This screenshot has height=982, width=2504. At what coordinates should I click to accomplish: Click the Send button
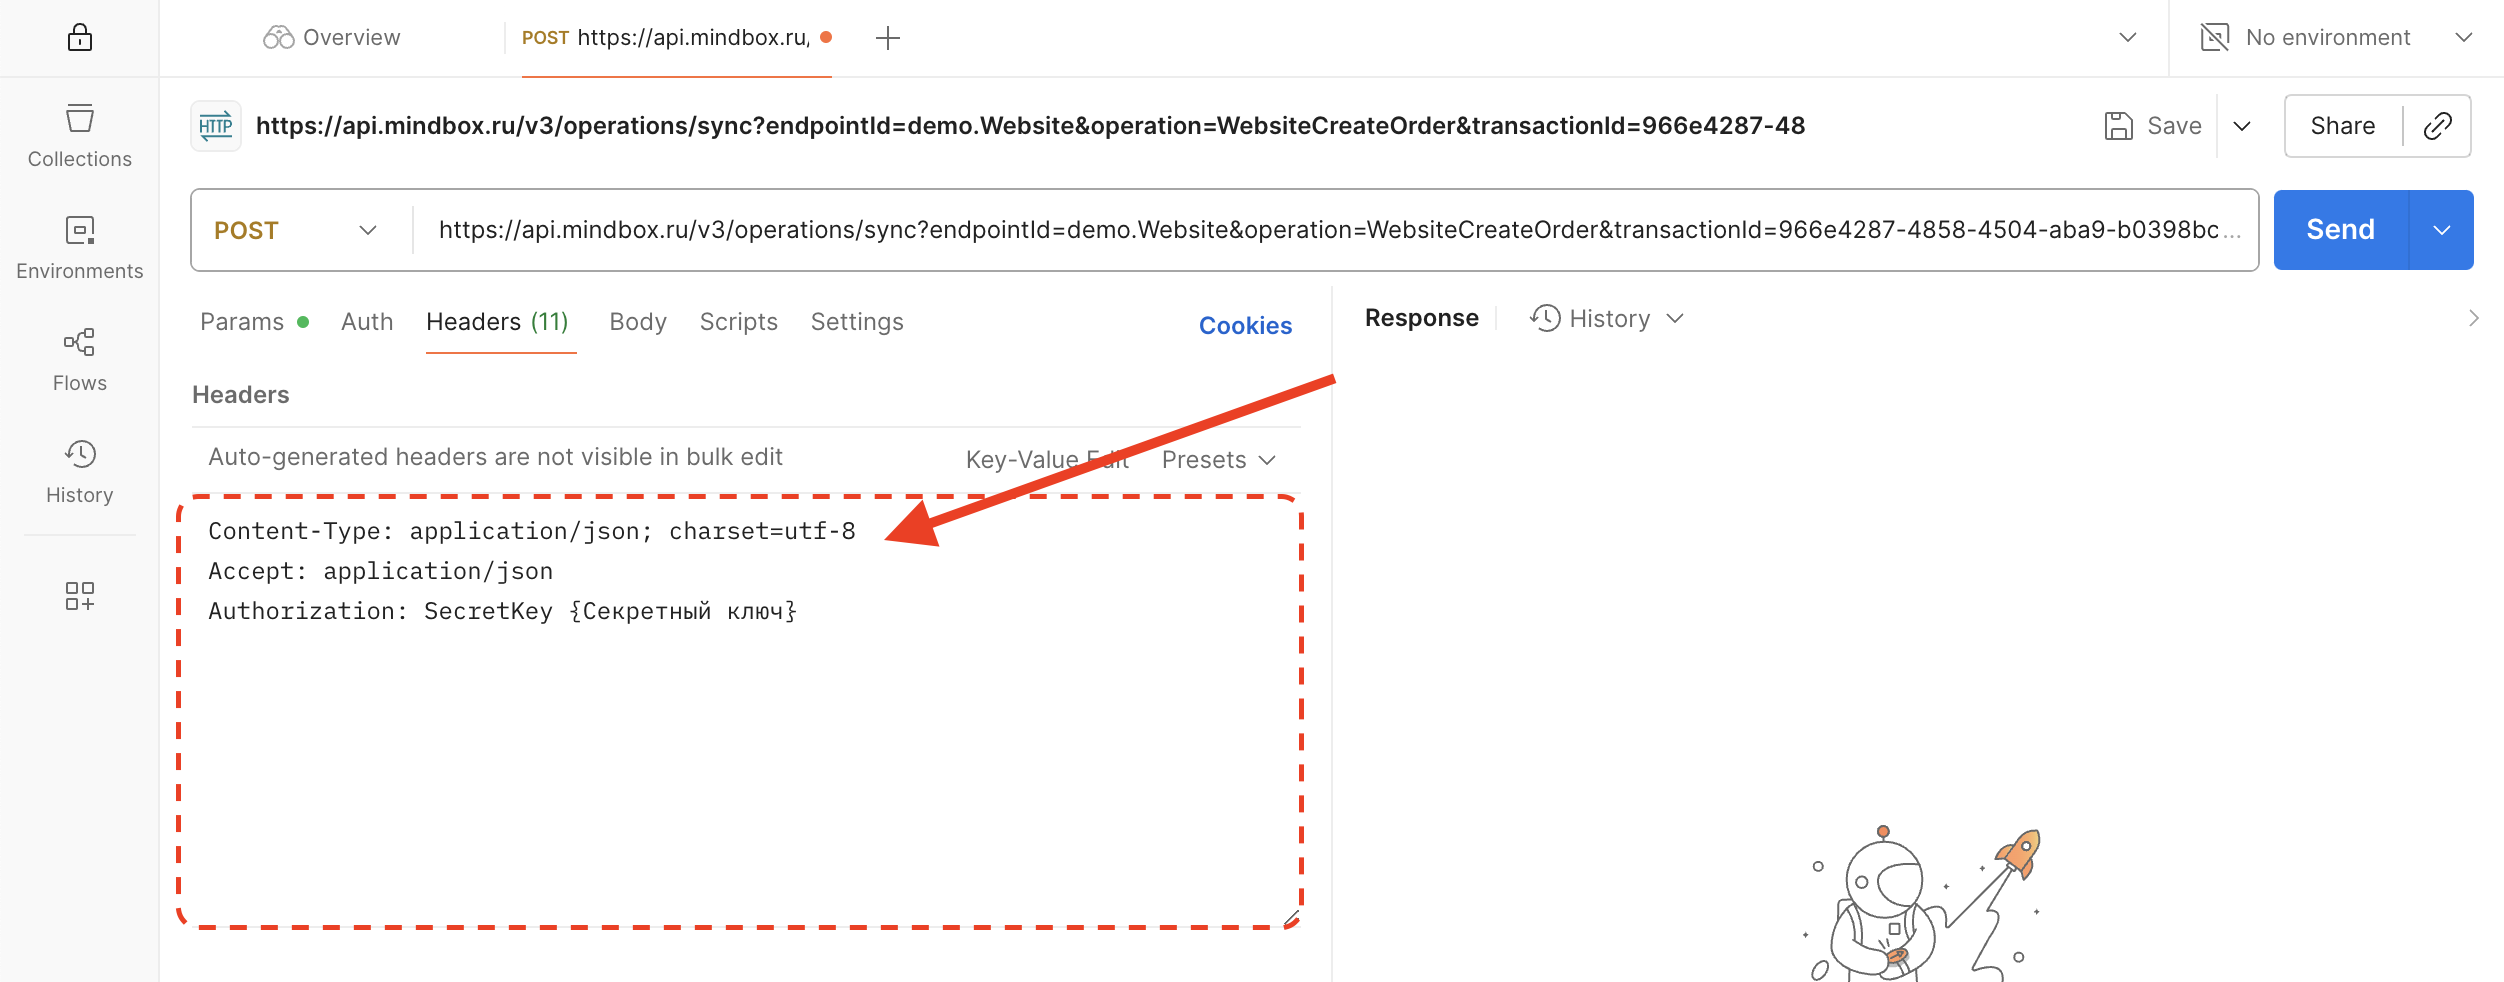(x=2339, y=230)
